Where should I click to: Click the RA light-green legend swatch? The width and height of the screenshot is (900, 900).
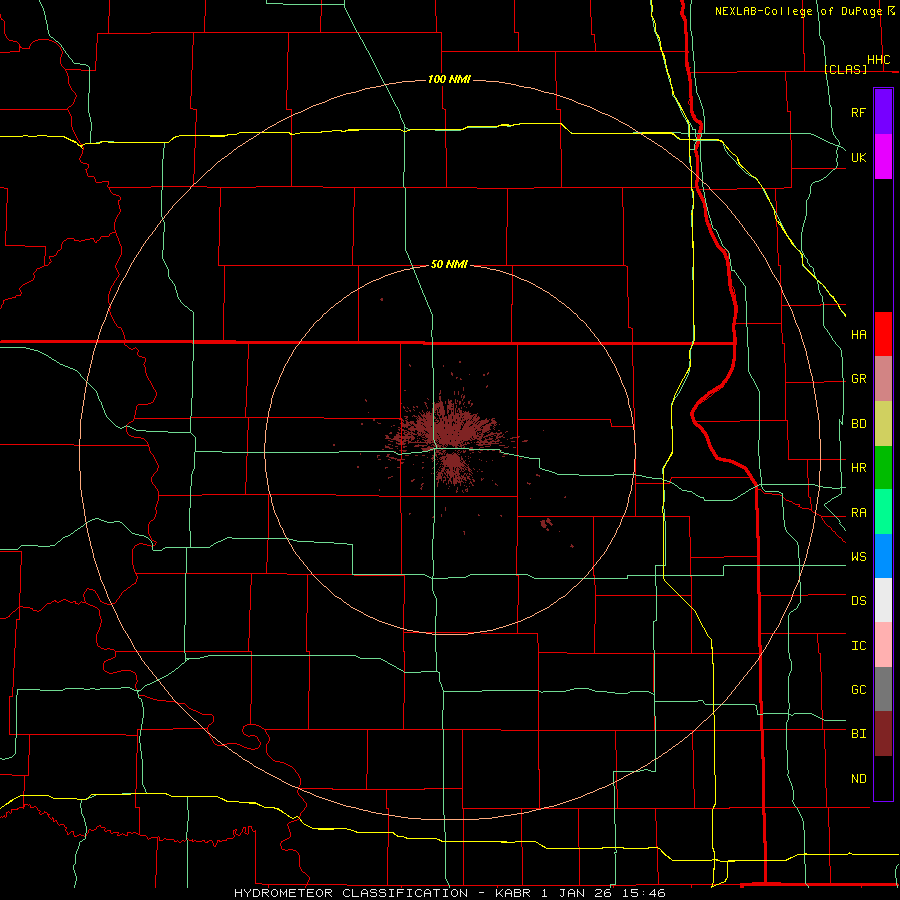pos(883,512)
